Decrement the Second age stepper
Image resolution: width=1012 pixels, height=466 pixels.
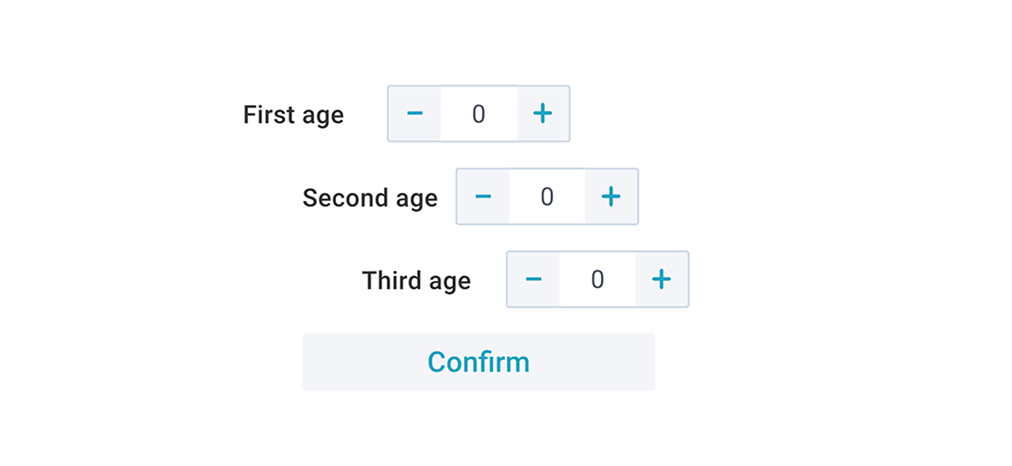pyautogui.click(x=483, y=197)
